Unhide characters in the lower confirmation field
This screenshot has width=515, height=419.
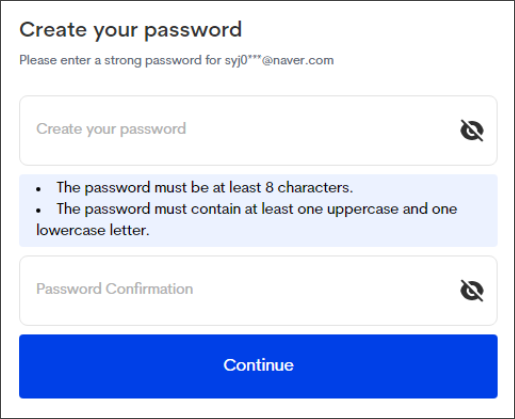tap(472, 290)
